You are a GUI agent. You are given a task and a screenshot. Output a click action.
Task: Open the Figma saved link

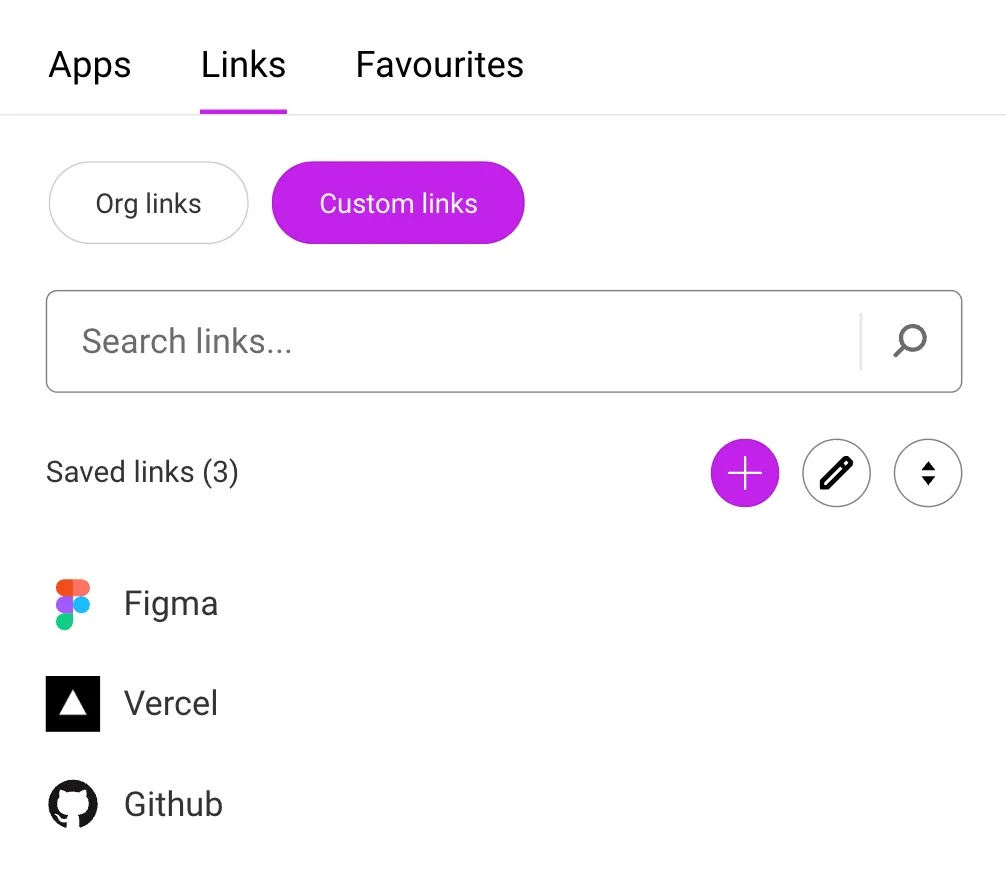[171, 603]
